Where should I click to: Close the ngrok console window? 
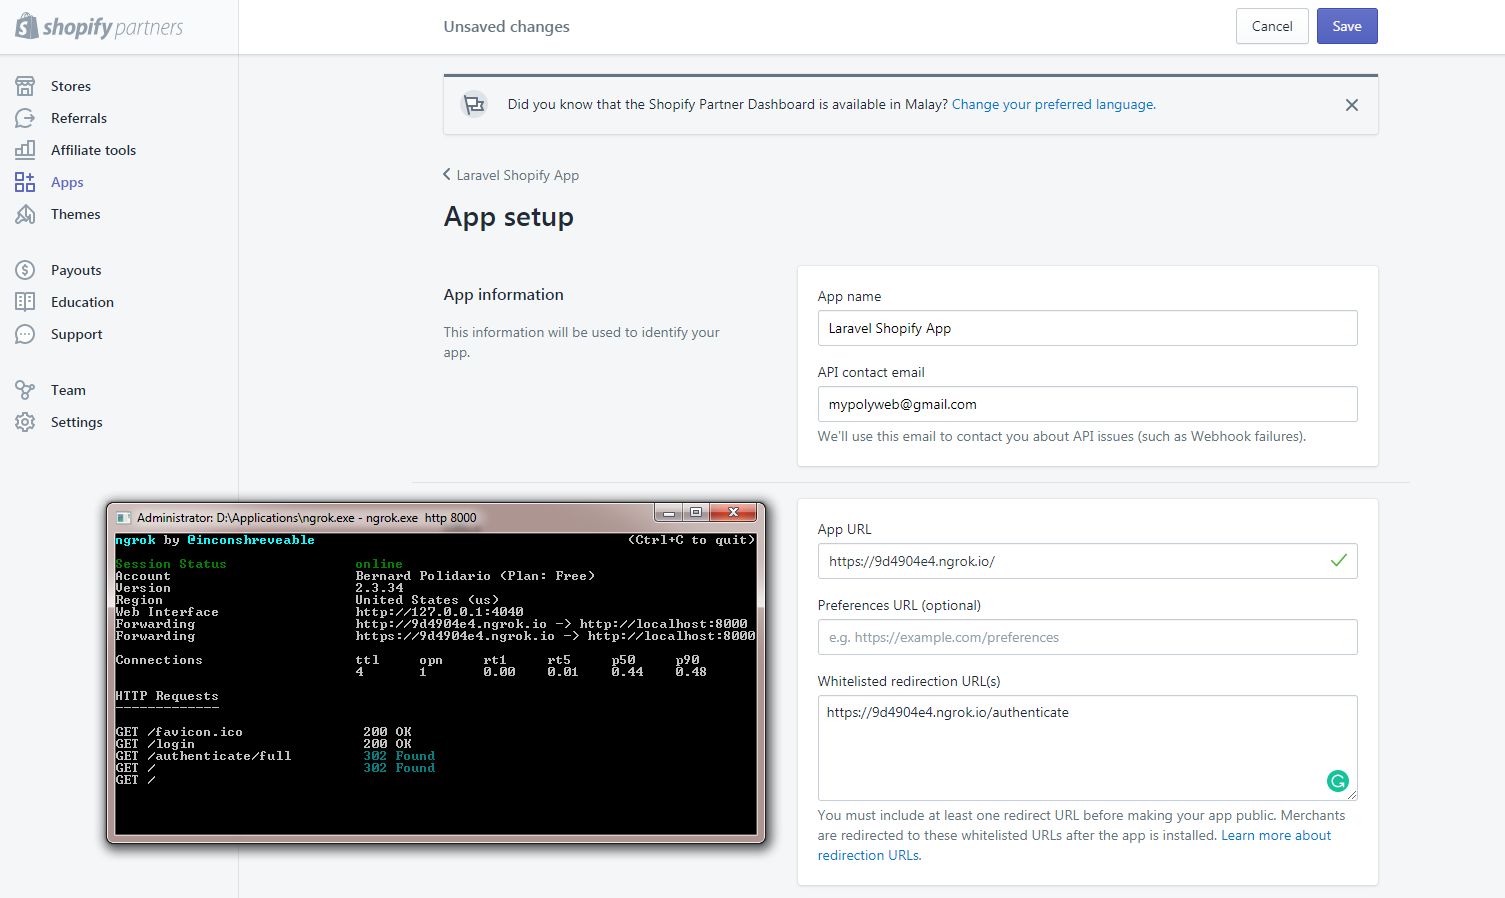[x=733, y=512]
